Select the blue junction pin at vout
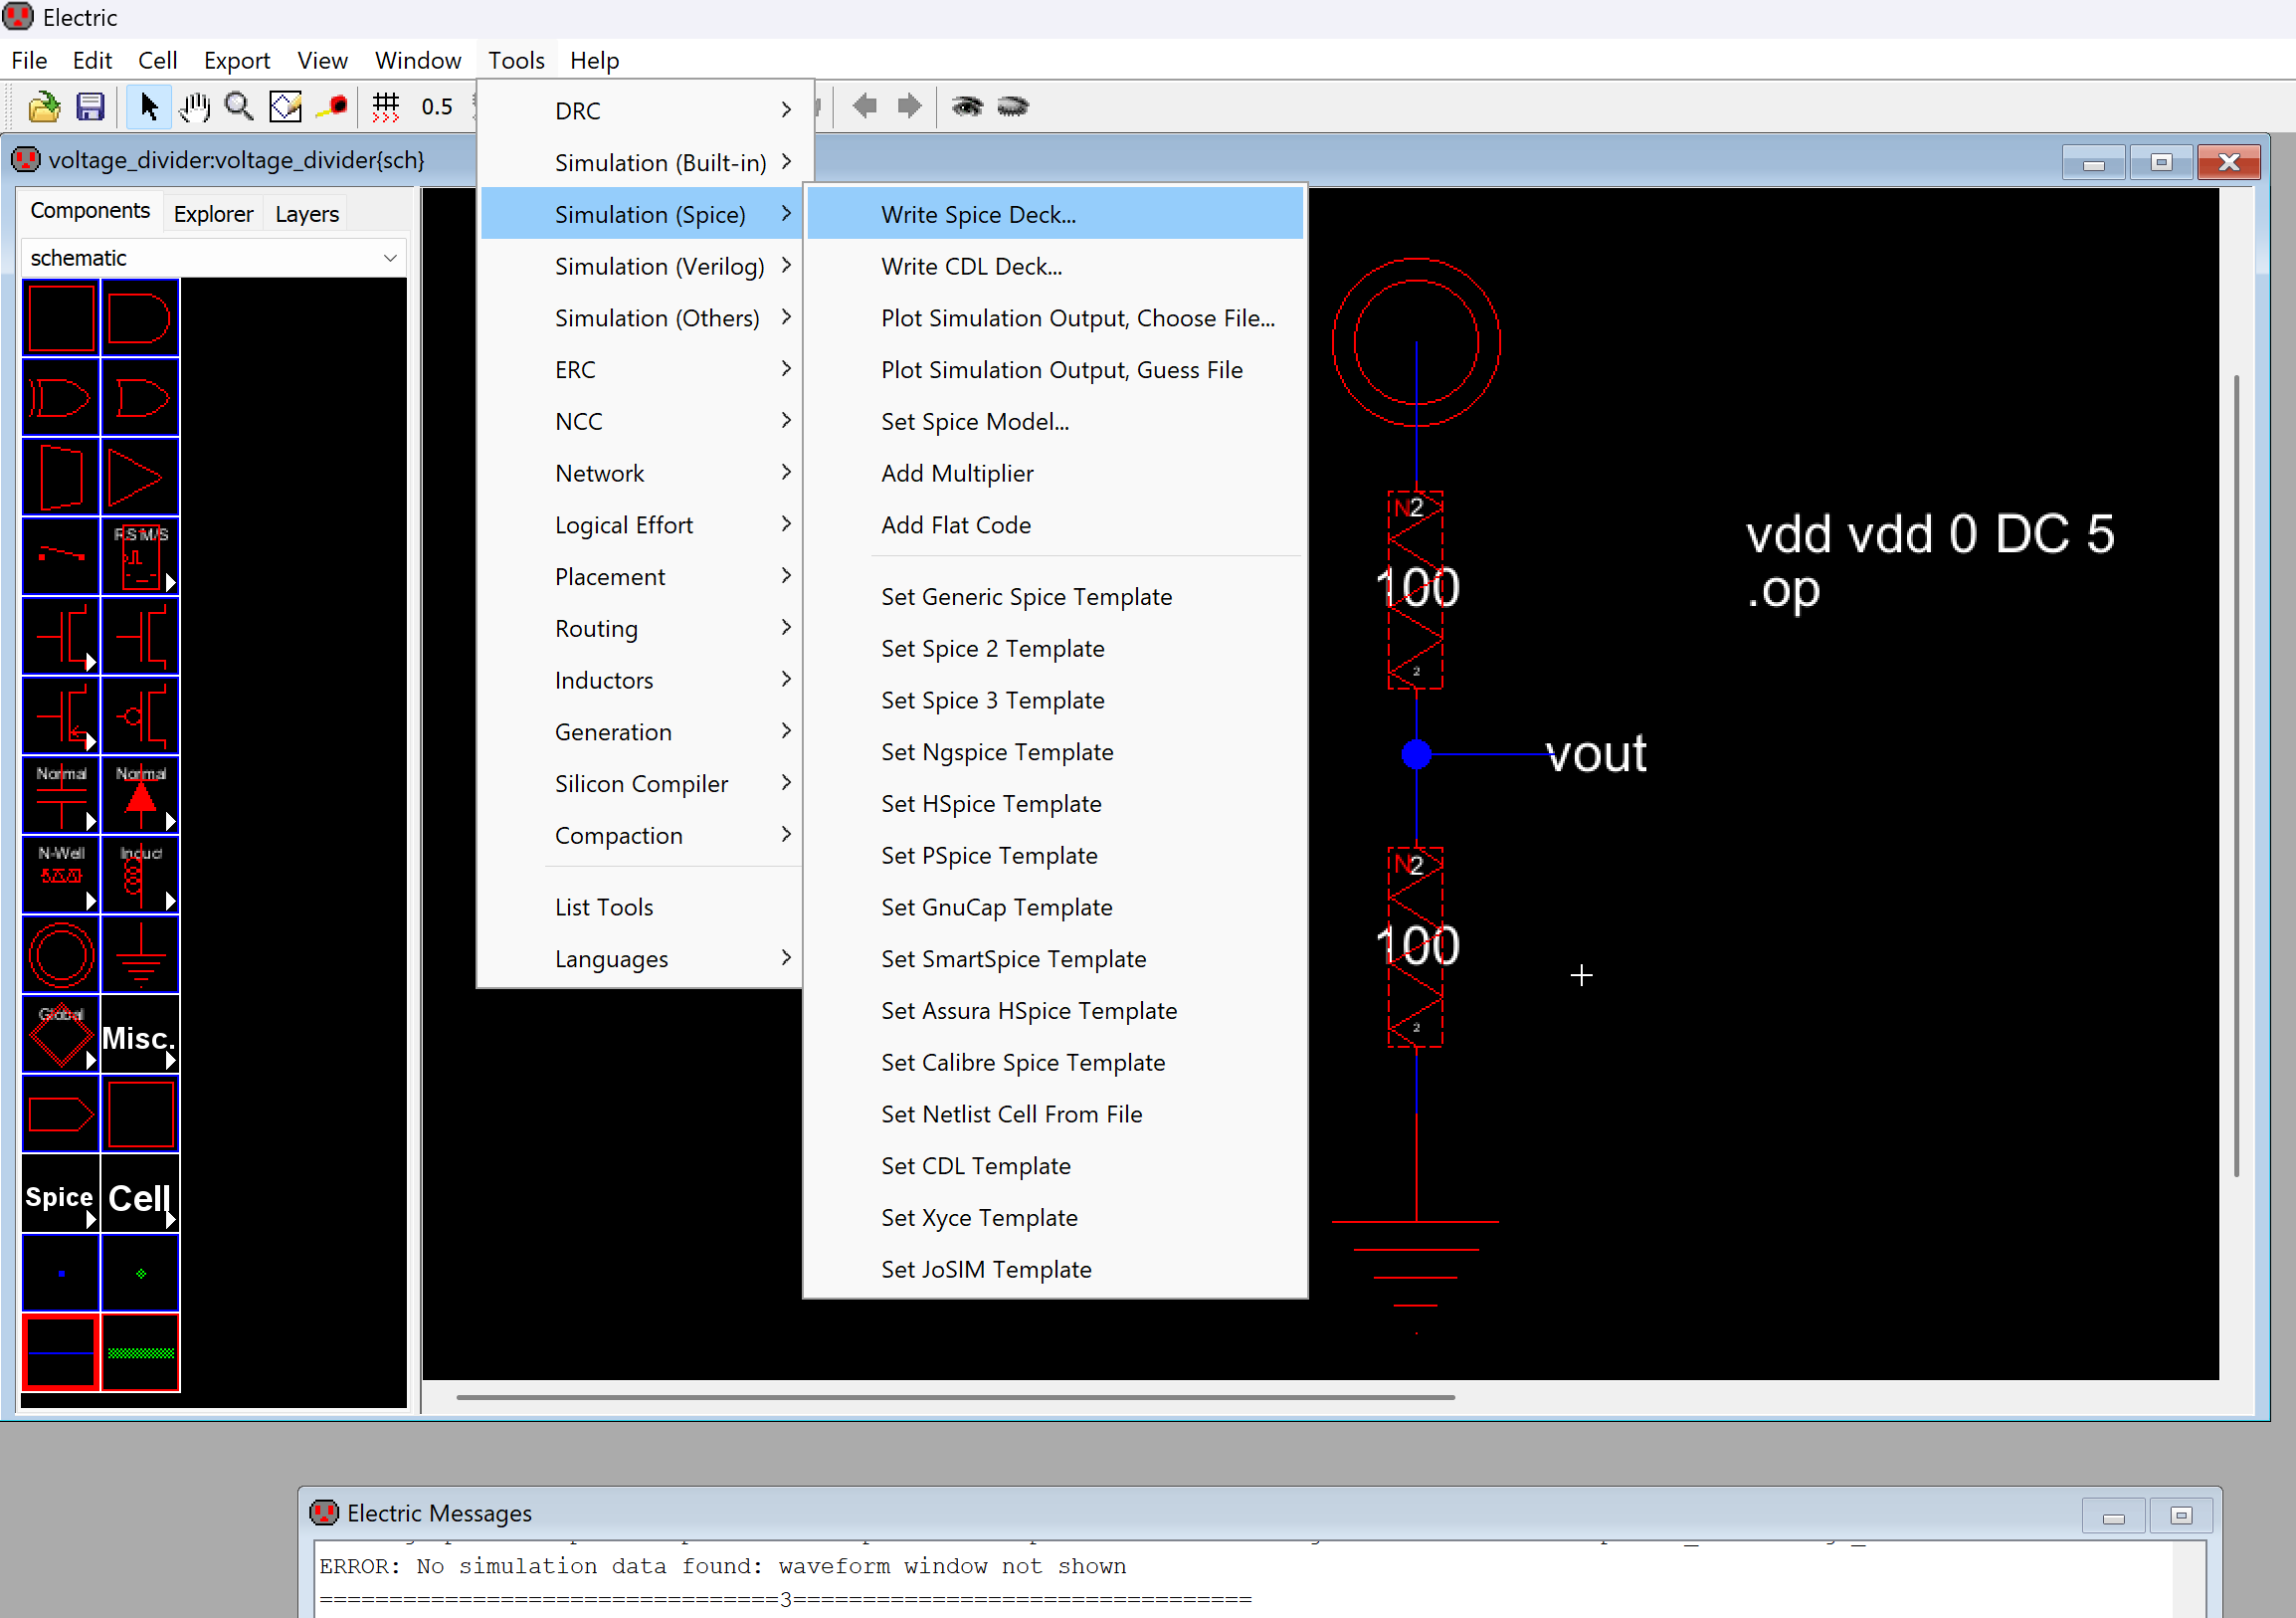This screenshot has height=1618, width=2296. pos(1416,753)
